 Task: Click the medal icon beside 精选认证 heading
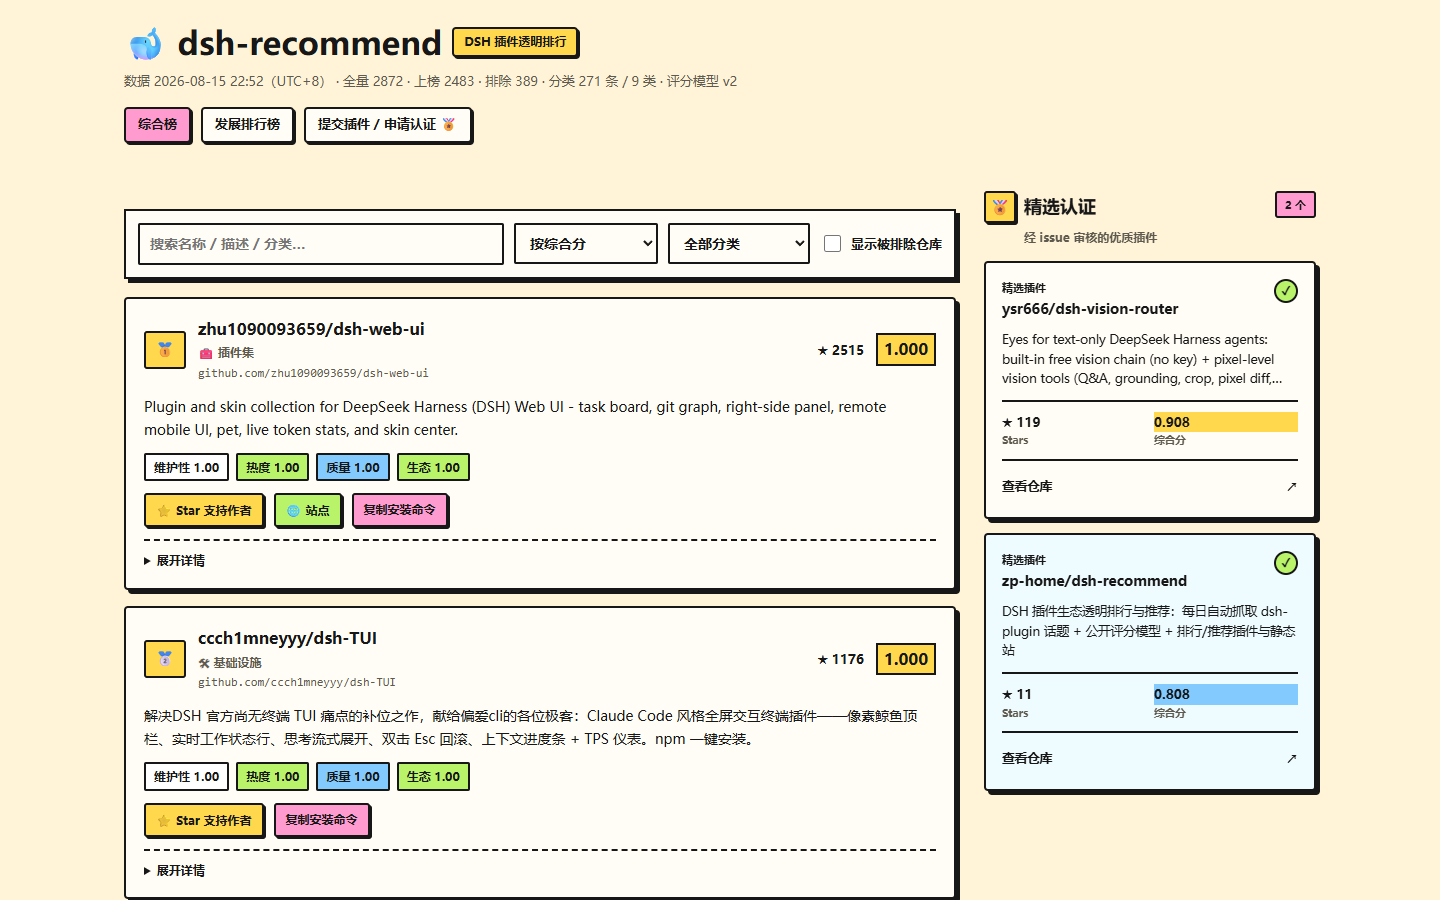[1000, 207]
